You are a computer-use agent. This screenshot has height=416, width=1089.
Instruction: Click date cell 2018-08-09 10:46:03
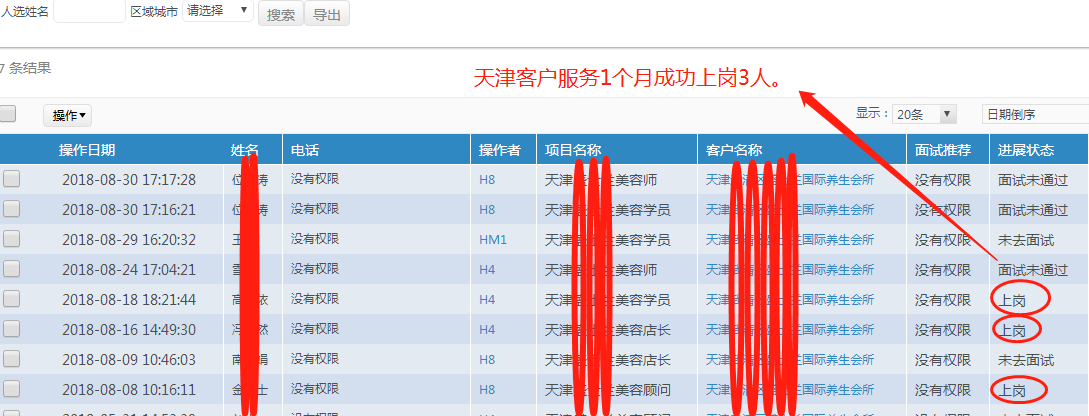click(129, 360)
